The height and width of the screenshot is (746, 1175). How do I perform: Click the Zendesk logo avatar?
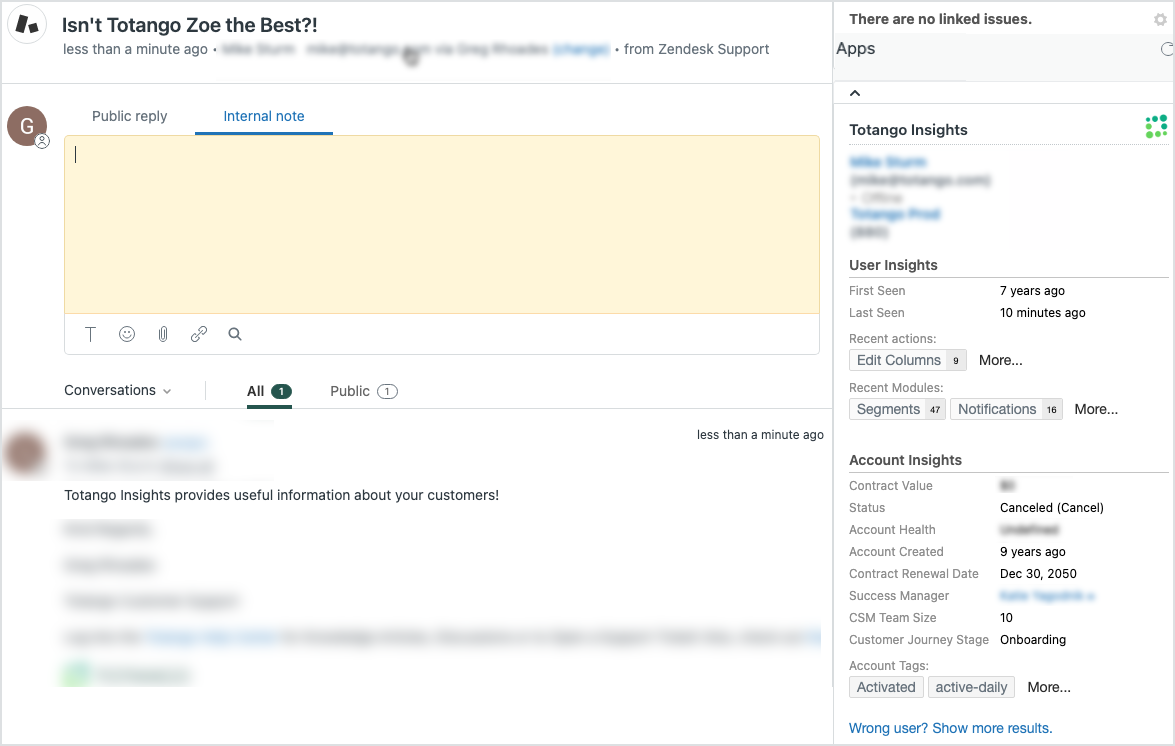tap(28, 25)
